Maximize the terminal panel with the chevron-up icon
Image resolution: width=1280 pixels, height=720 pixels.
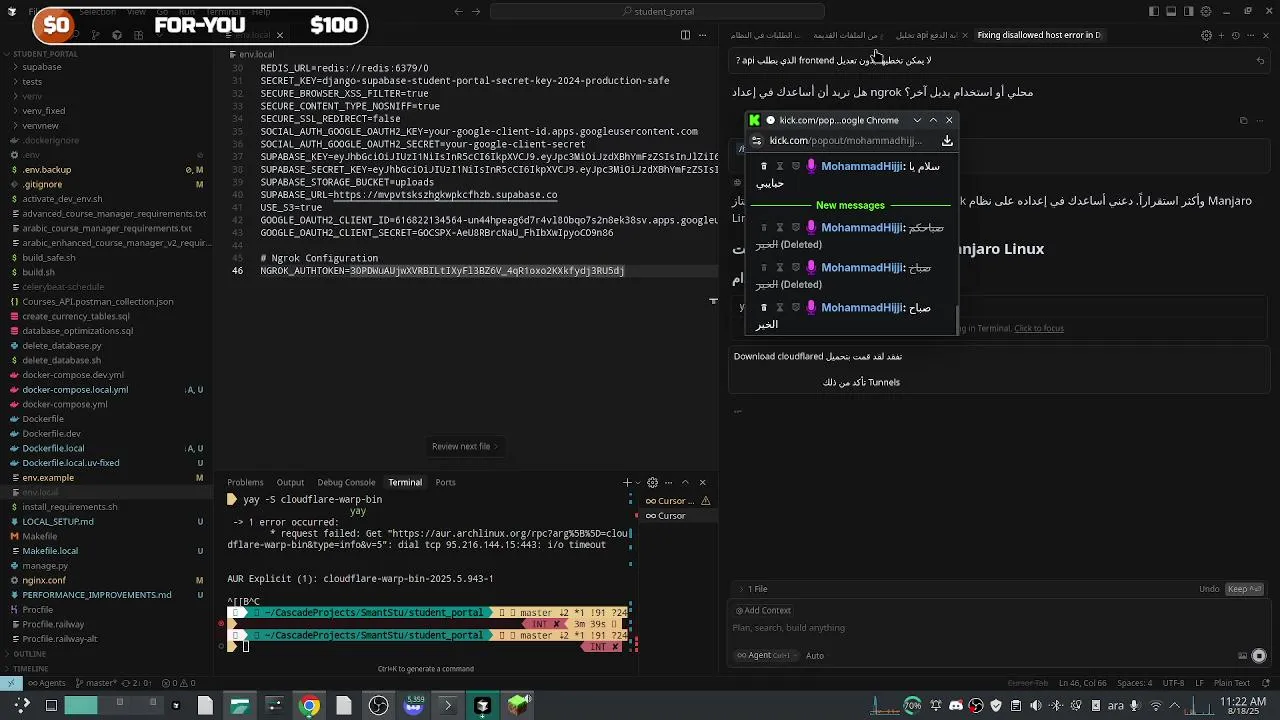tap(685, 482)
